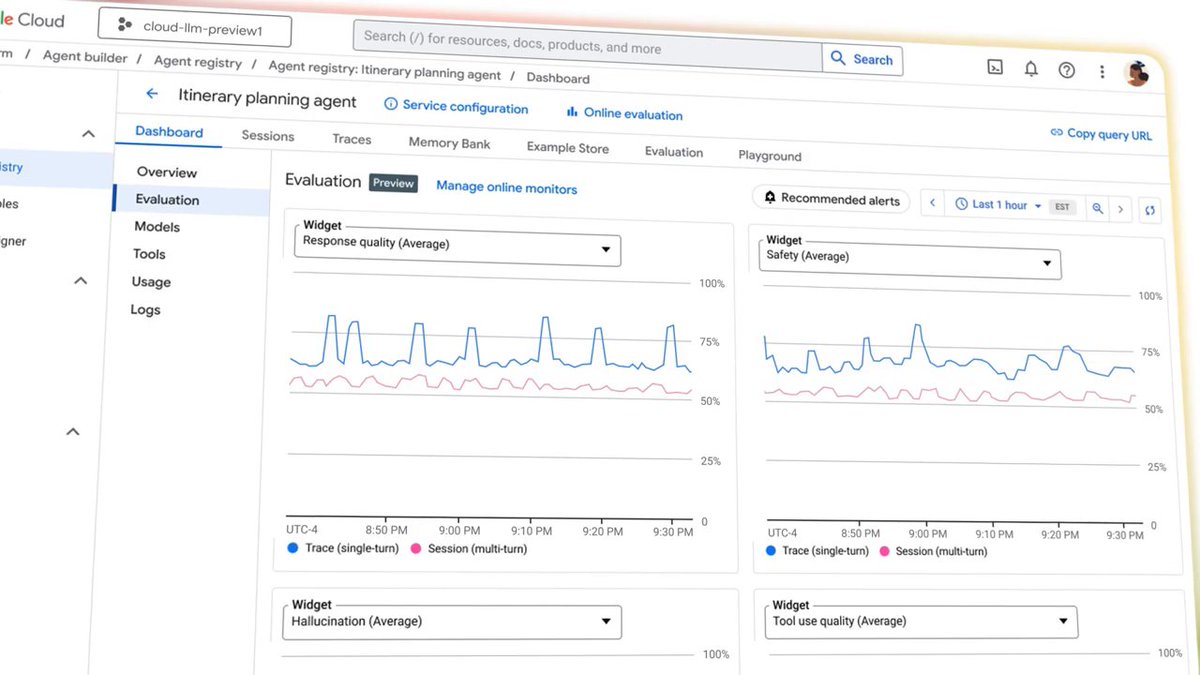Click the Dashboard breadcrumb text
Viewport: 1200px width, 675px height.
[x=558, y=78]
